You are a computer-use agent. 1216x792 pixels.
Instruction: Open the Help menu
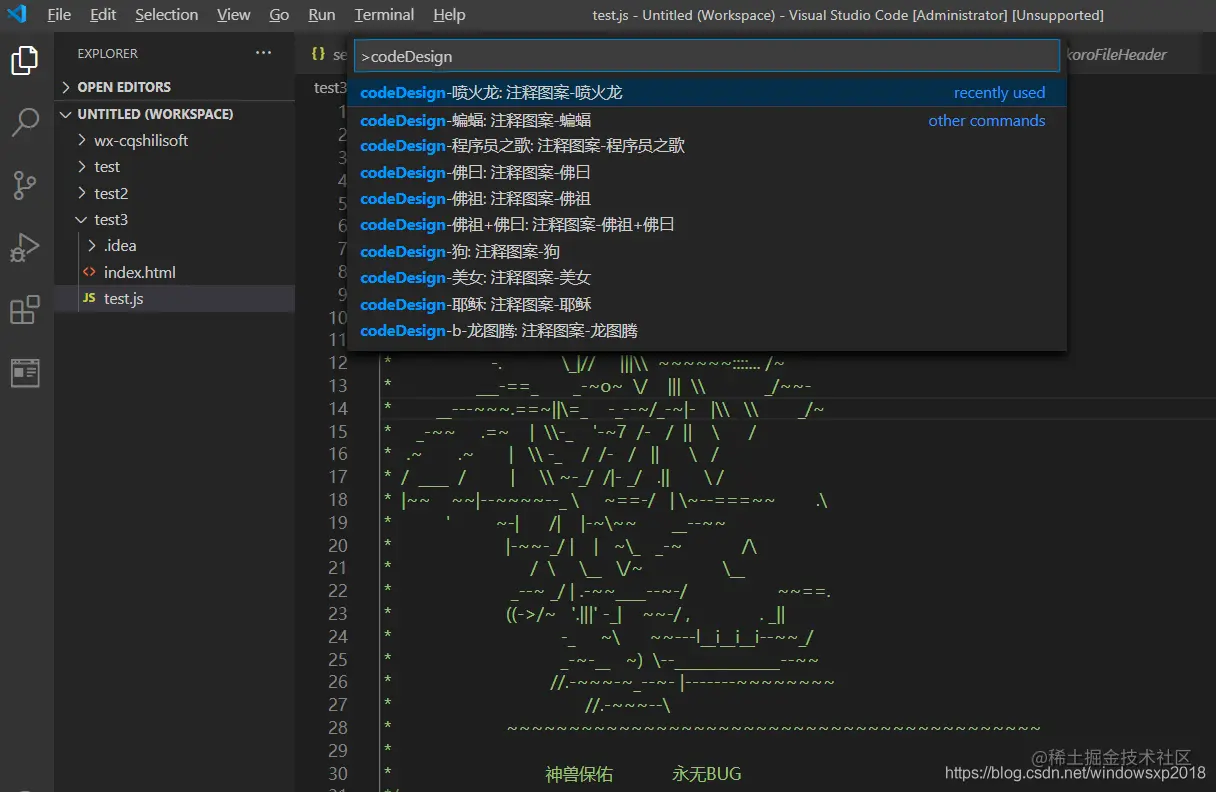coord(449,15)
